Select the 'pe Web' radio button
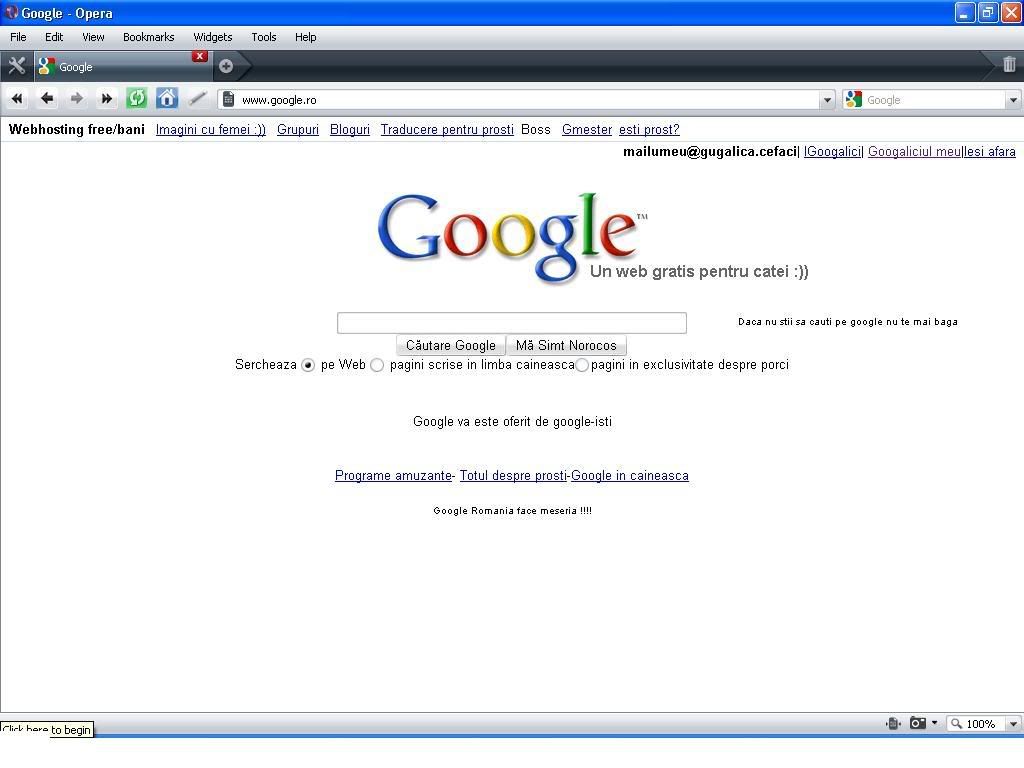Screen dimensions: 1024x768 coord(308,365)
